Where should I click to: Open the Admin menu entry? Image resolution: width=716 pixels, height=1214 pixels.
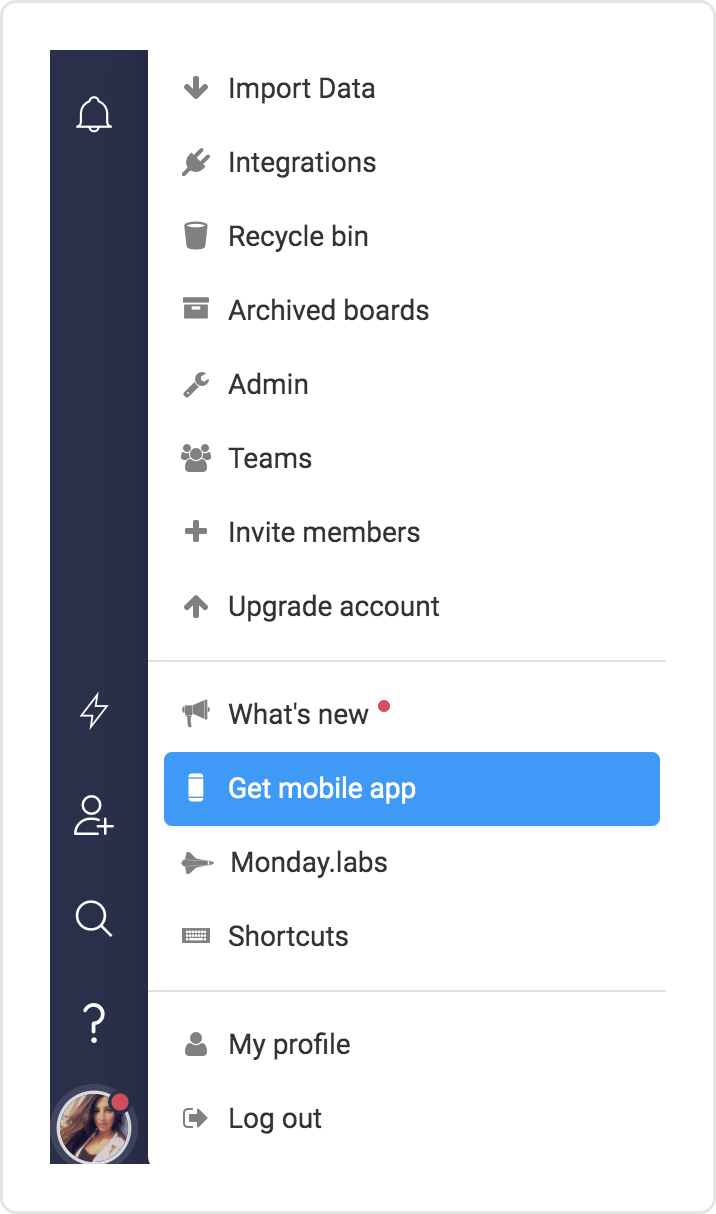[268, 384]
